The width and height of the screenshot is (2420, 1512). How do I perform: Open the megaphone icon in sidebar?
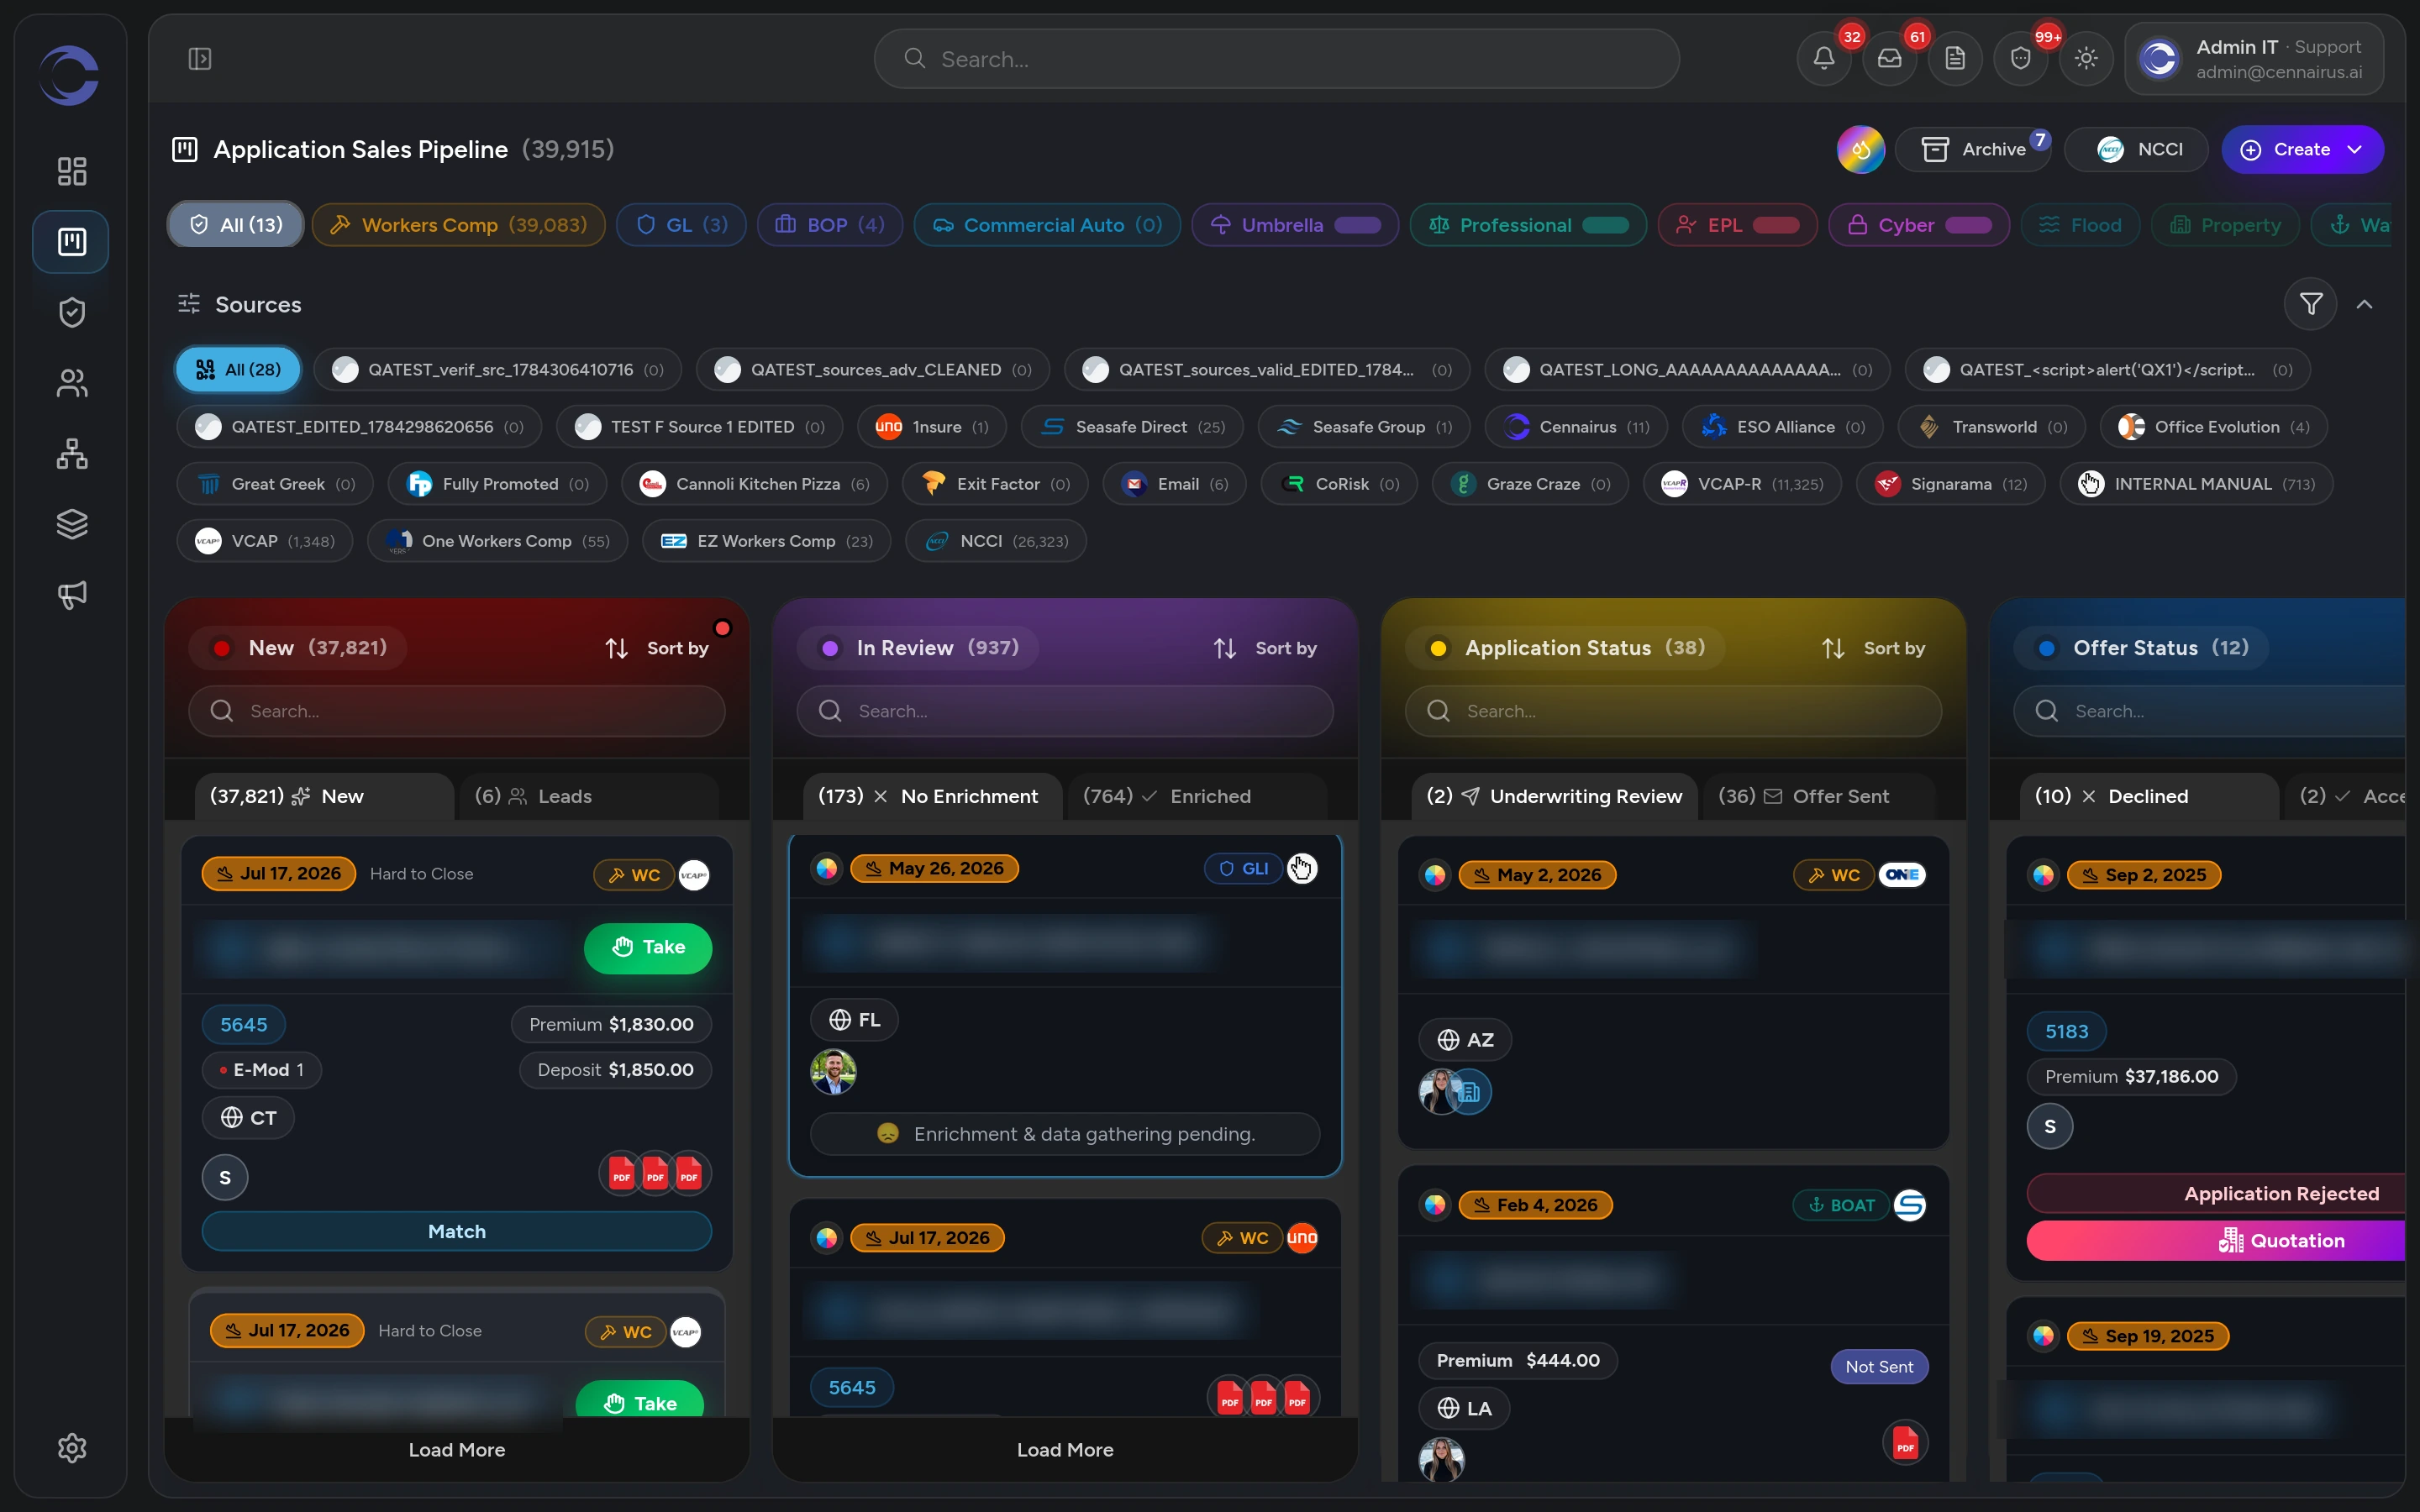point(71,595)
